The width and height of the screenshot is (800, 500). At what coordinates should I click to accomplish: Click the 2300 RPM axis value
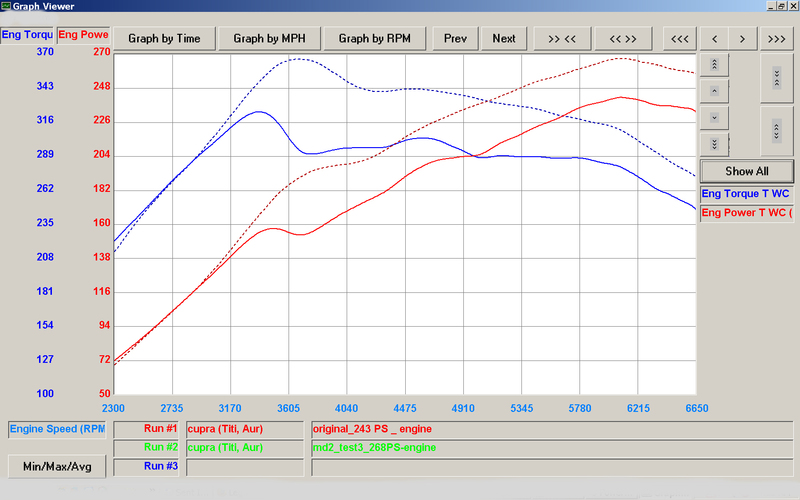113,408
